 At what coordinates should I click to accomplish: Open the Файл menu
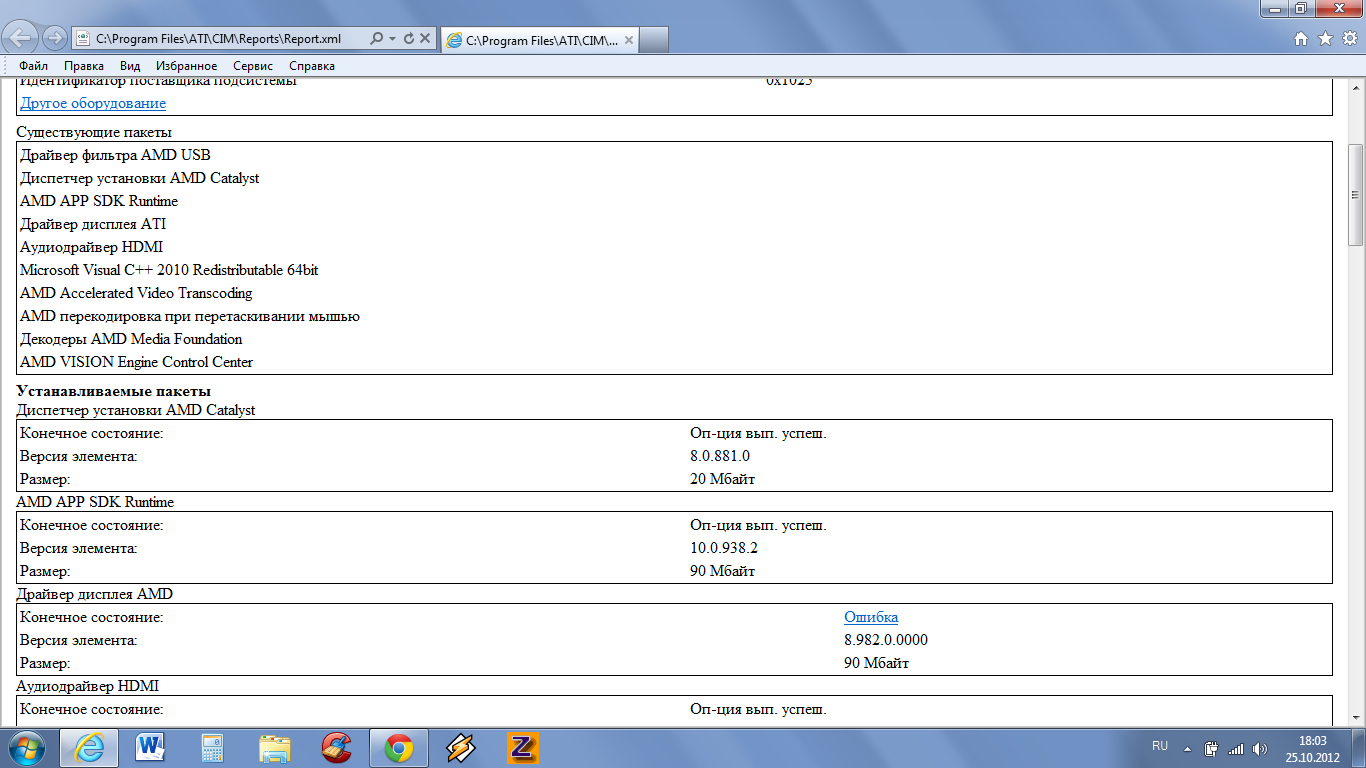(34, 66)
